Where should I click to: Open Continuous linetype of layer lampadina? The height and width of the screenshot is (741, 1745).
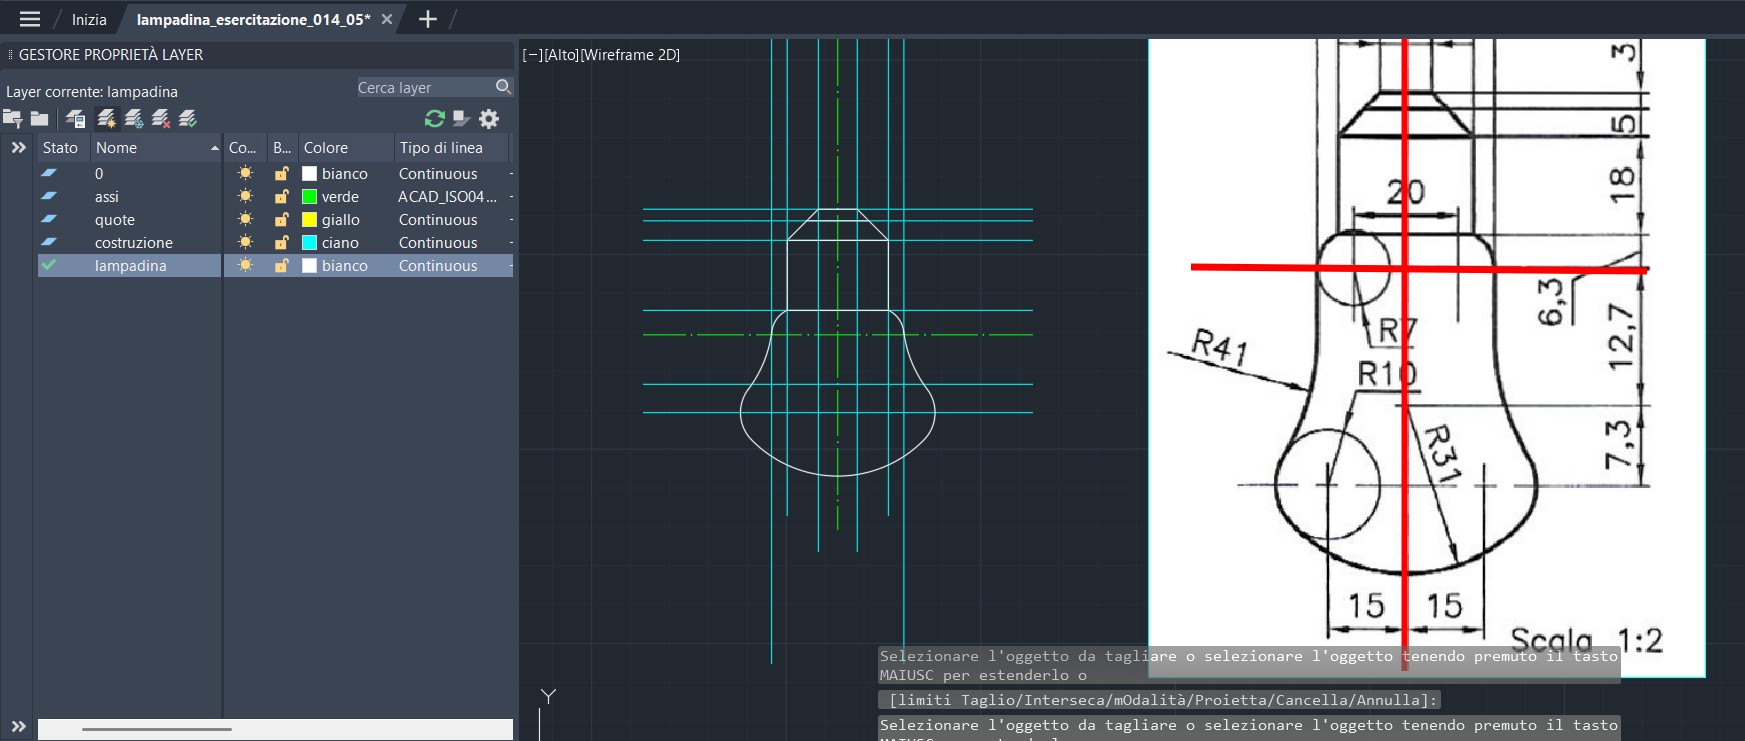point(438,265)
